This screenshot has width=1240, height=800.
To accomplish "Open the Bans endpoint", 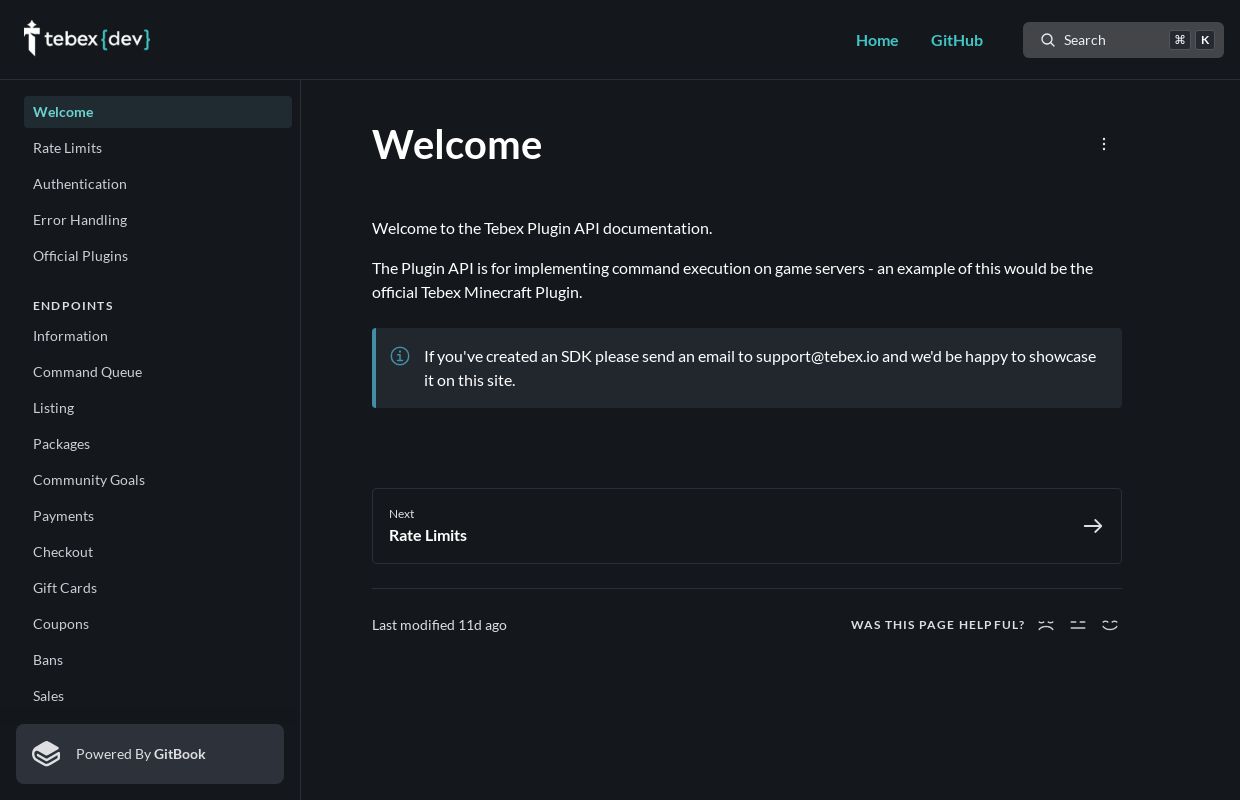I will pos(158,660).
